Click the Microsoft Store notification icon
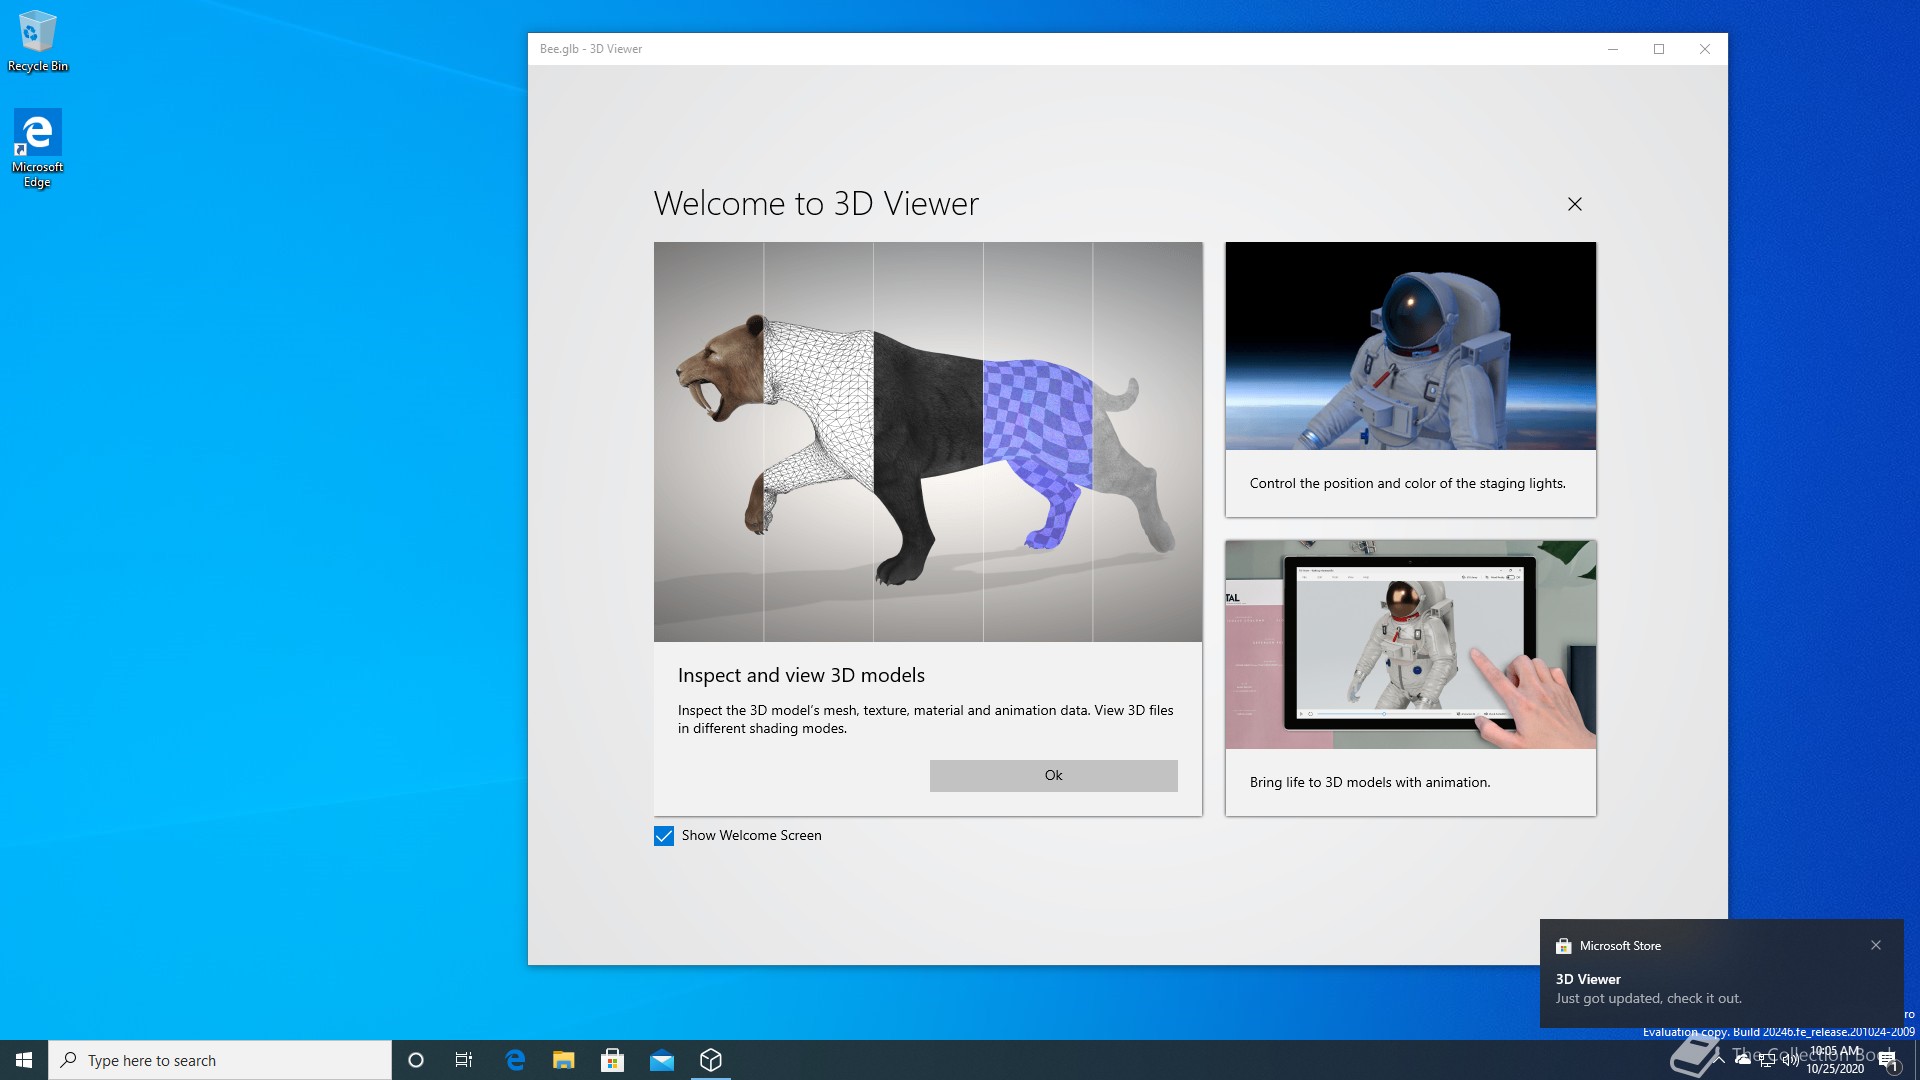 click(1564, 946)
